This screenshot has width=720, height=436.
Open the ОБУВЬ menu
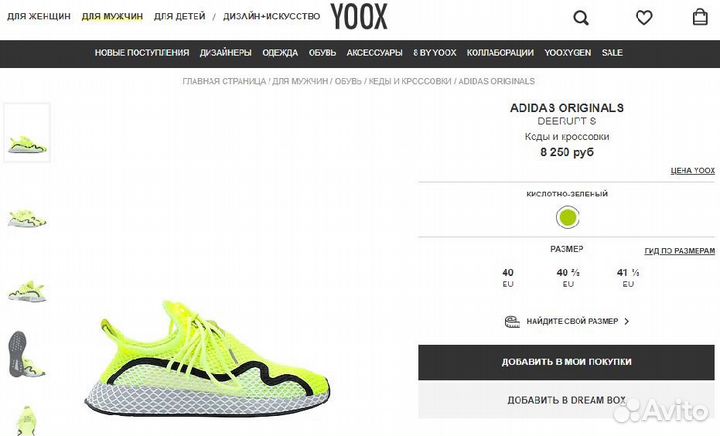click(x=322, y=53)
